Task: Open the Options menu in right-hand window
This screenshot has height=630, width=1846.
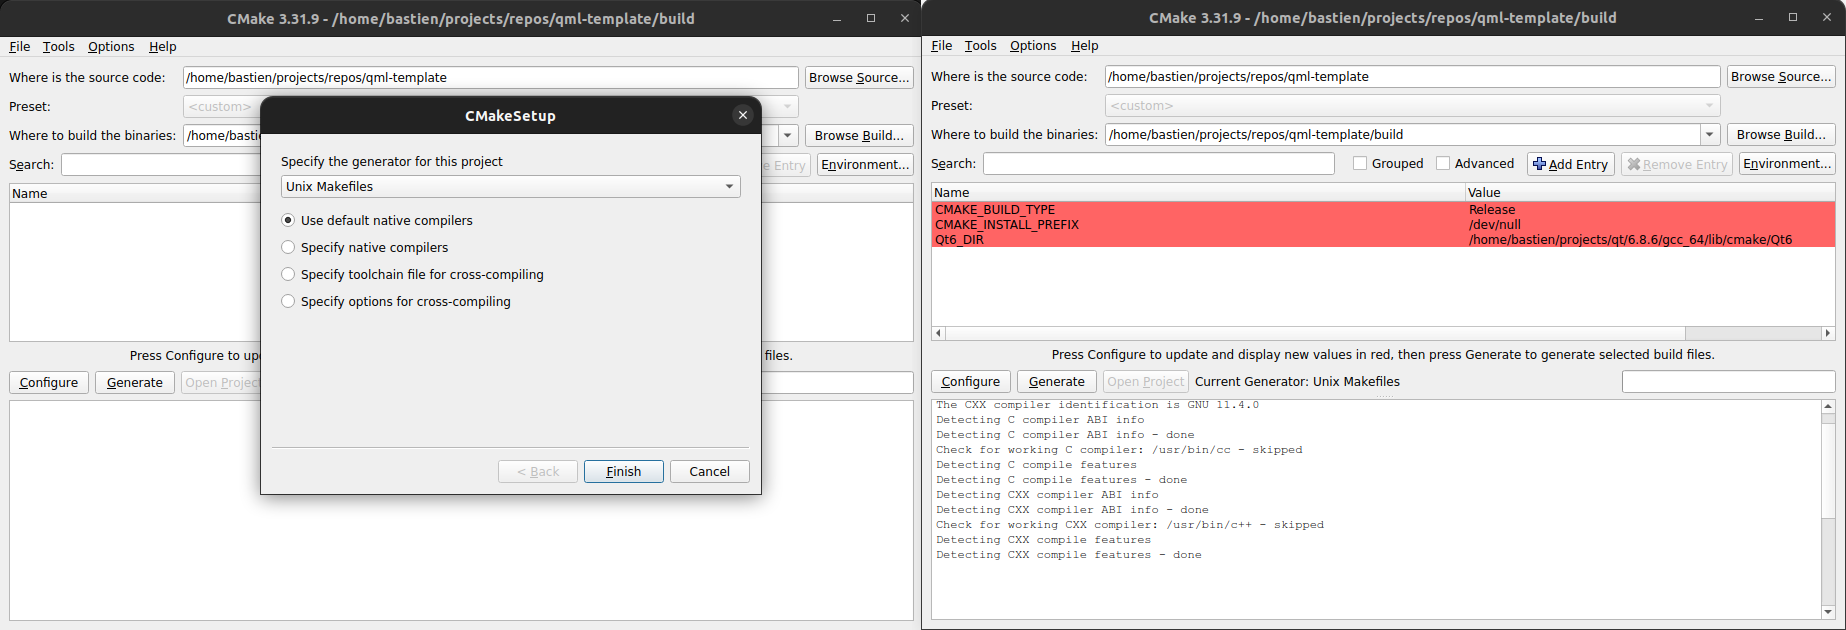Action: (x=1032, y=45)
